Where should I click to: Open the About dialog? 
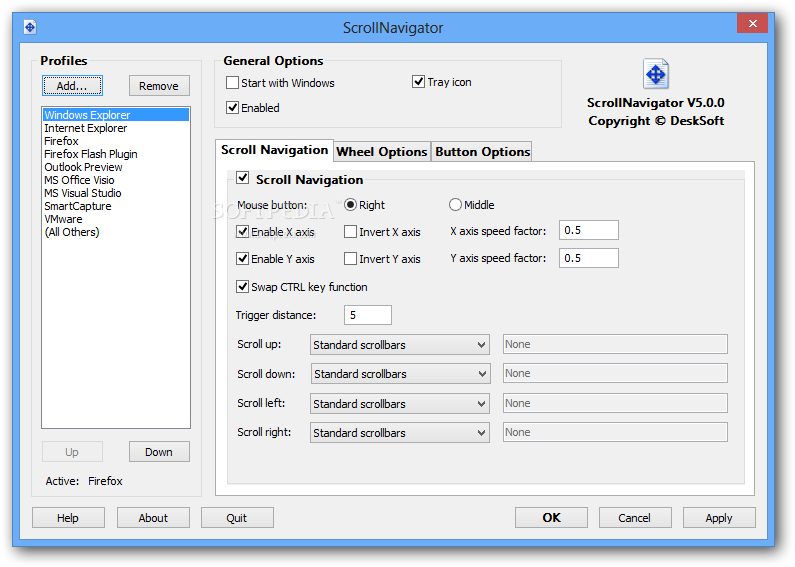coord(153,518)
